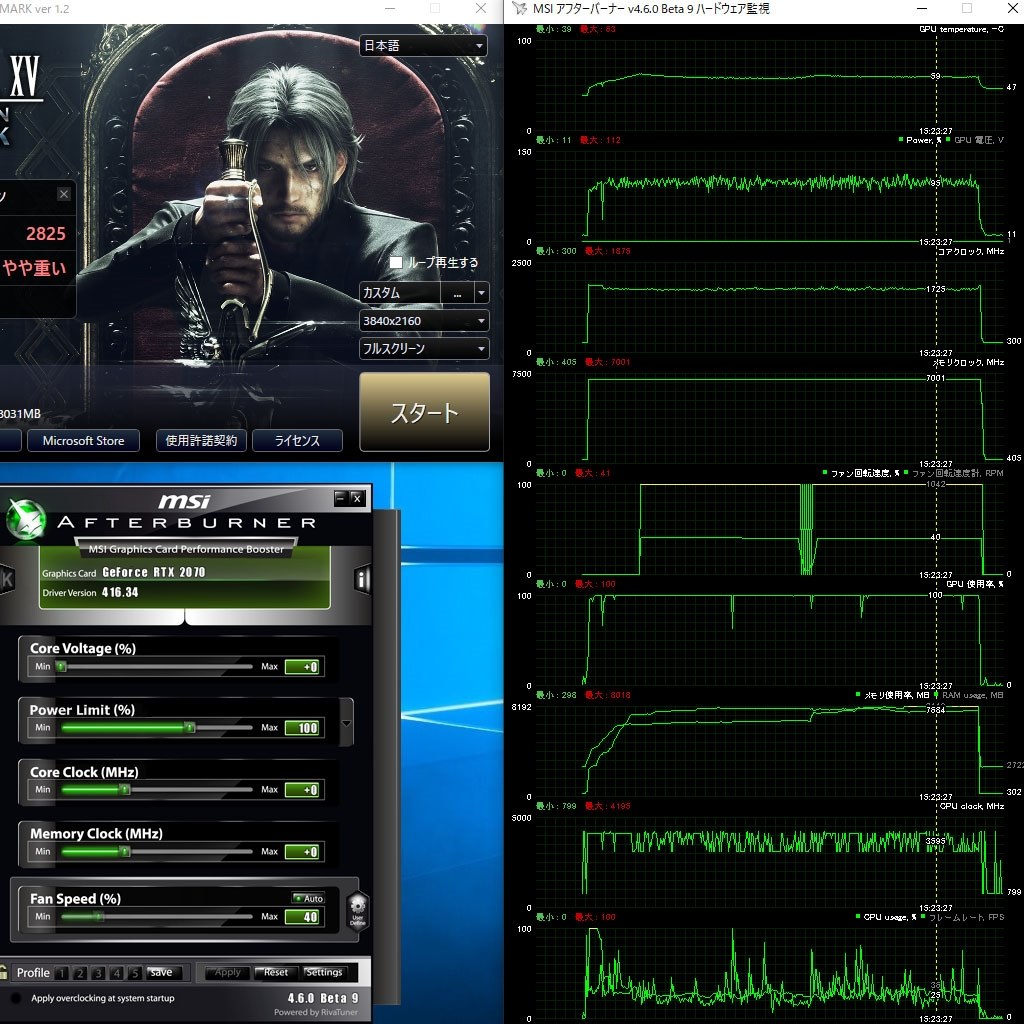This screenshot has width=1024, height=1024.
Task: Select profile slot 2
Action: coord(80,973)
